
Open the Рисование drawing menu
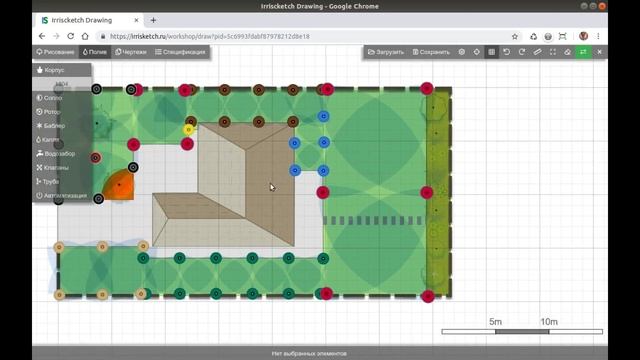tap(56, 52)
